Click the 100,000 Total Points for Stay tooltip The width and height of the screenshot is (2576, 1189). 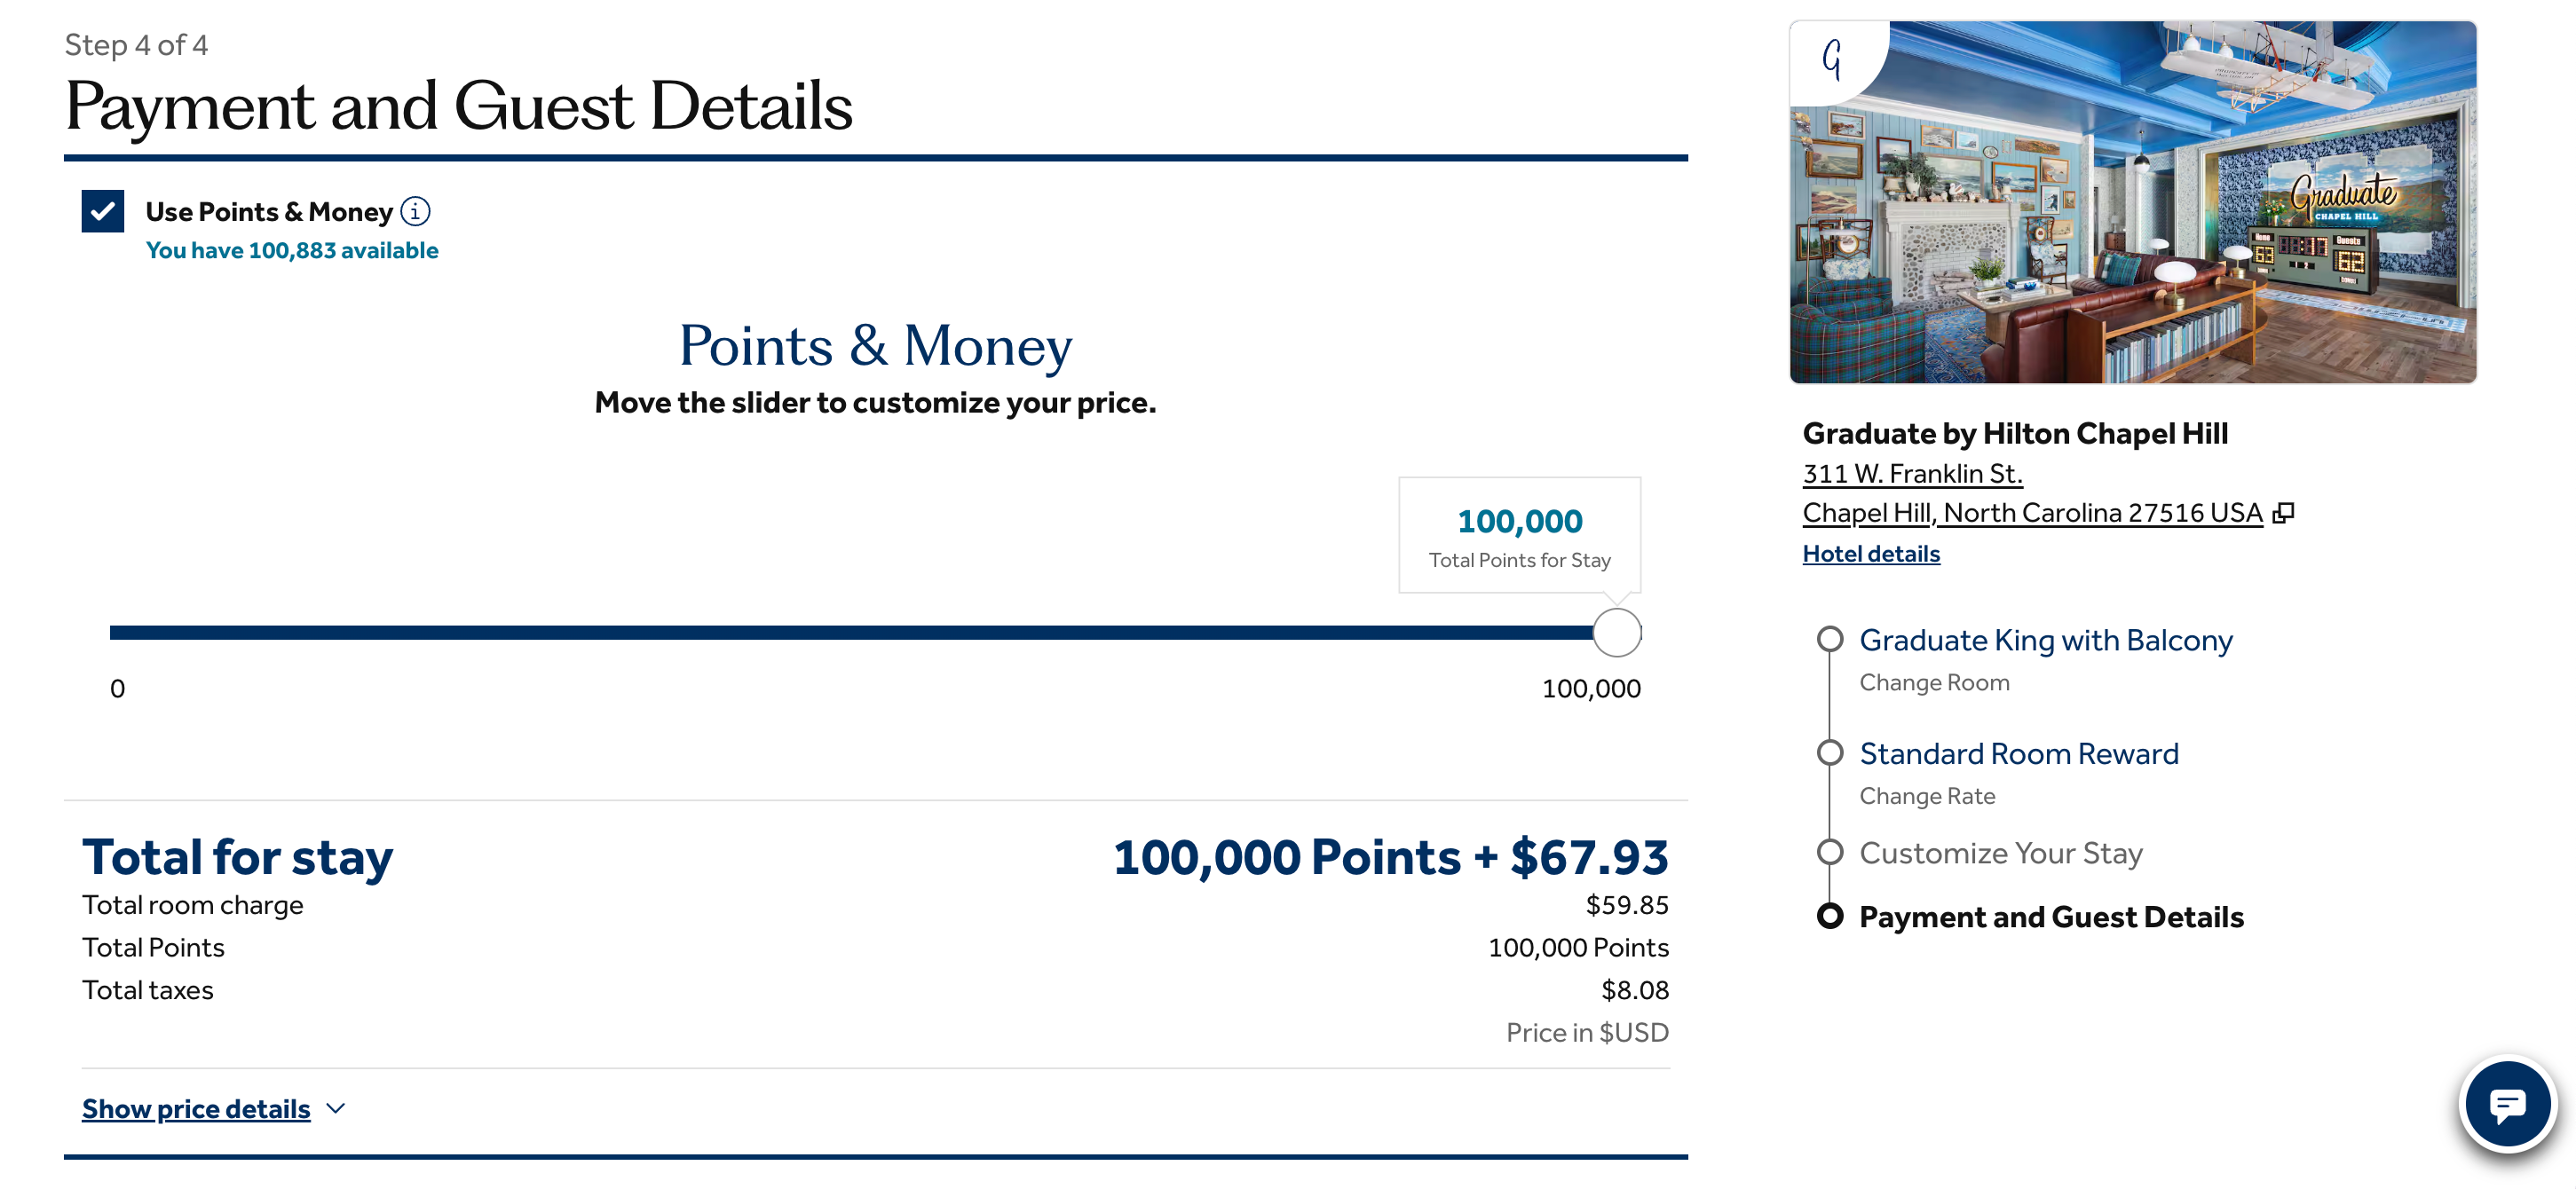tap(1518, 536)
